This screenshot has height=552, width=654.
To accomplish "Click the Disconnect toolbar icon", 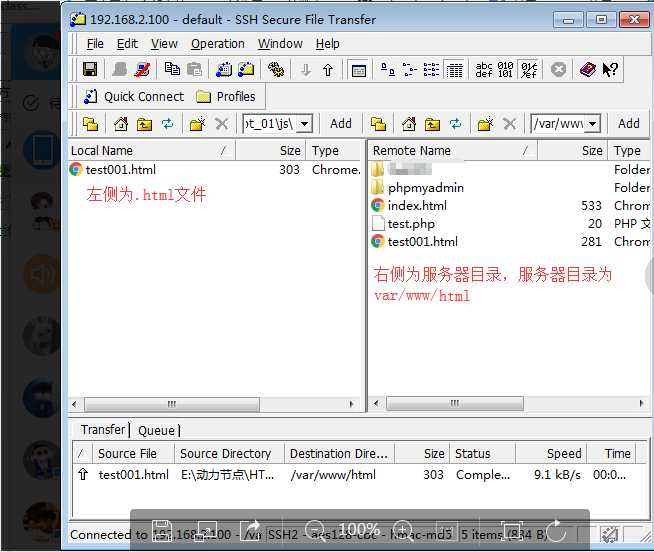I will click(x=142, y=69).
